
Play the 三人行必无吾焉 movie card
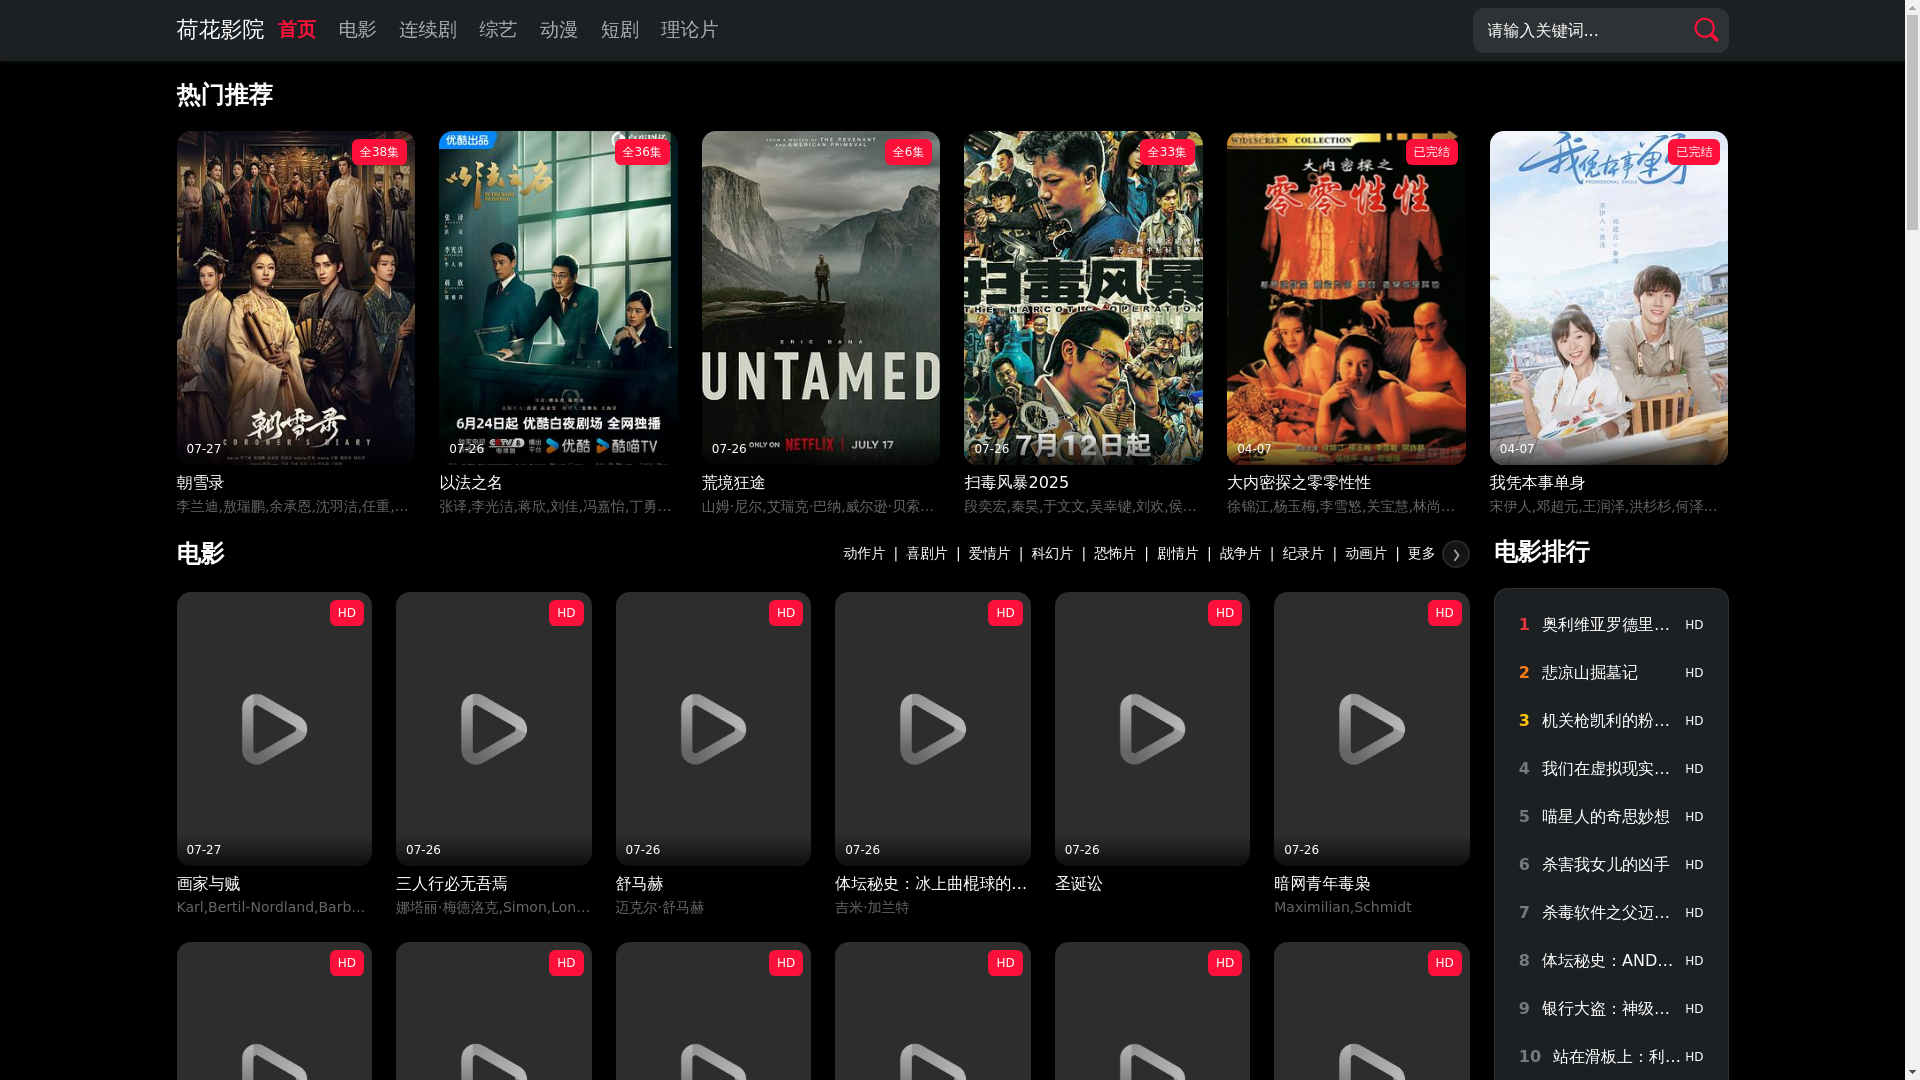click(494, 729)
